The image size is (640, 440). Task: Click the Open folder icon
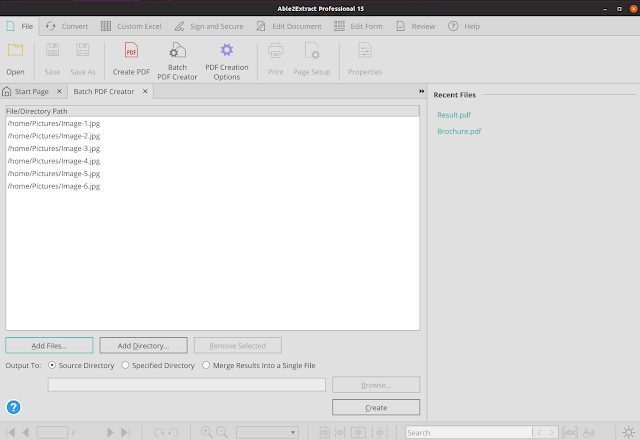(16, 51)
